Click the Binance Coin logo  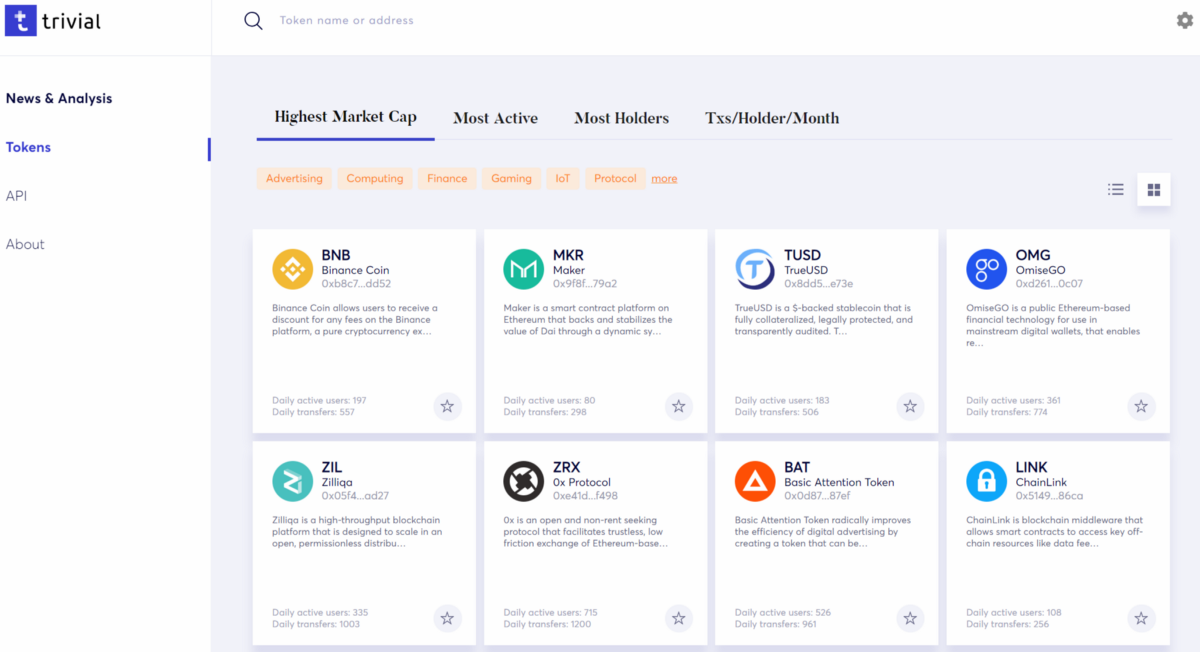[292, 269]
